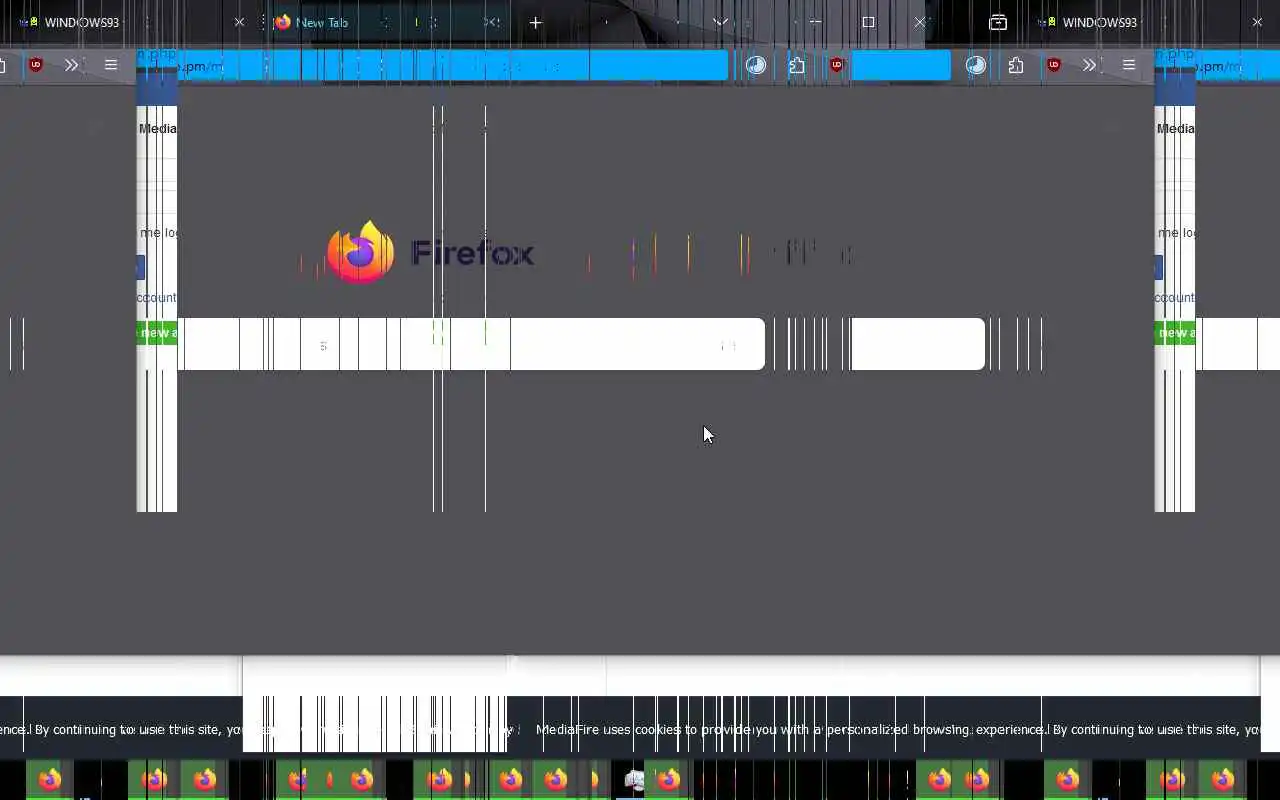1280x800 pixels.
Task: Click the wide highlighted blue address bar
Action: [x=452, y=66]
